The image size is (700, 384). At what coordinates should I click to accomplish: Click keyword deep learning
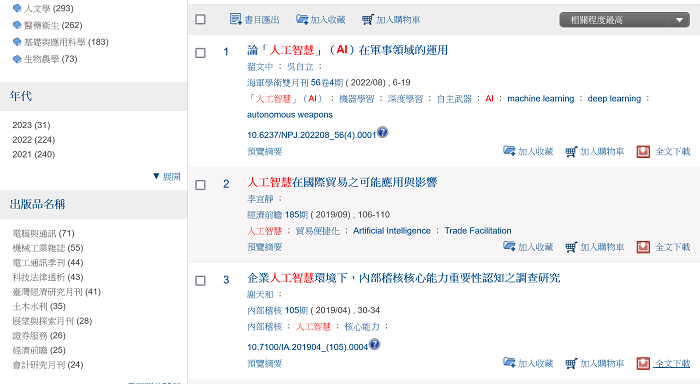point(614,99)
